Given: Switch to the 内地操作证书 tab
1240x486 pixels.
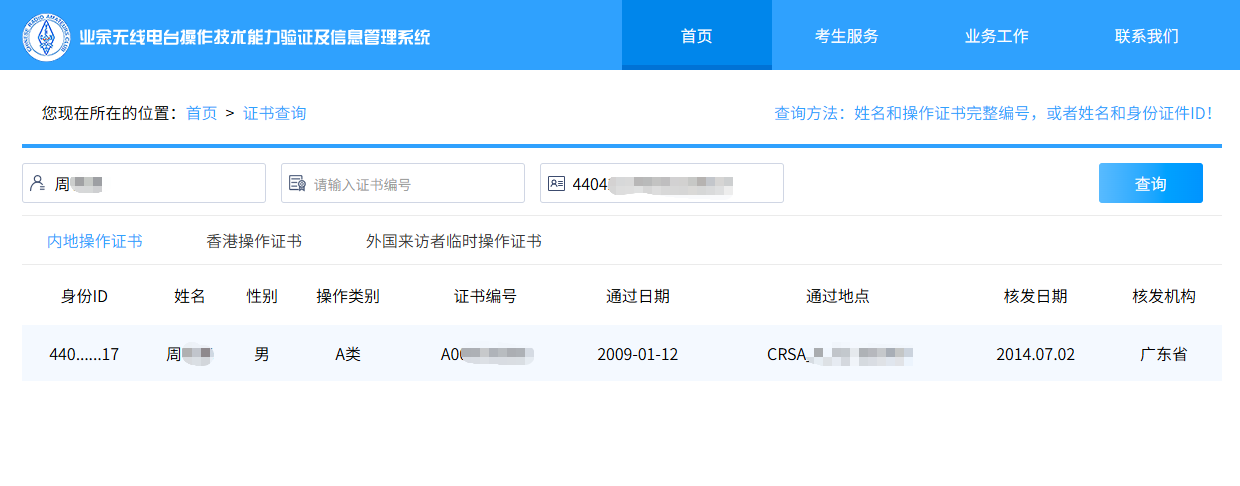Looking at the screenshot, I should 95,241.
